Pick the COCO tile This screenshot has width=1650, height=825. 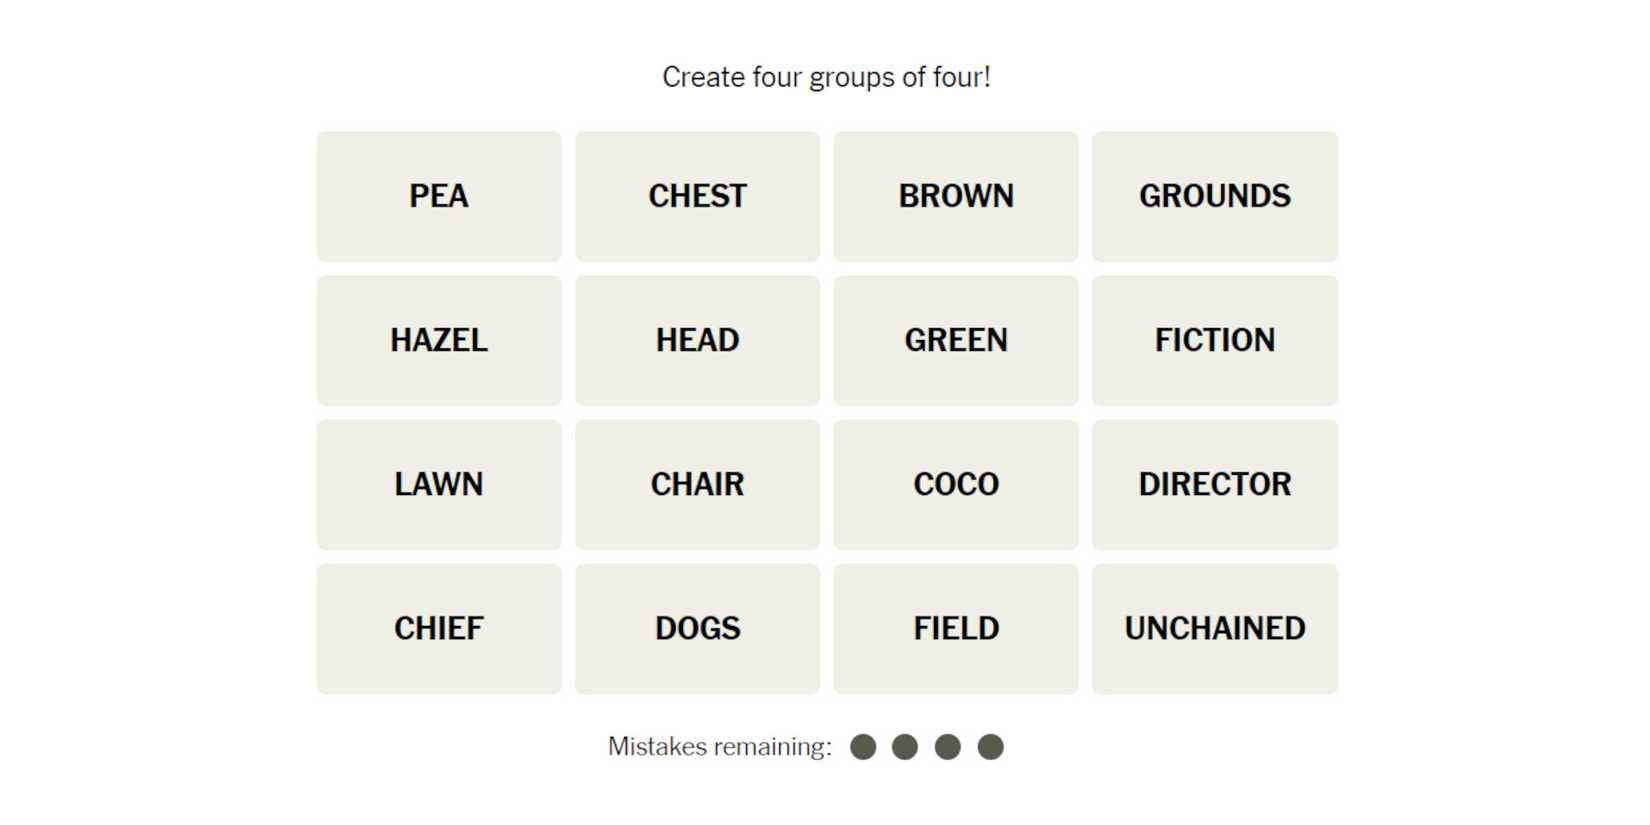coord(955,484)
